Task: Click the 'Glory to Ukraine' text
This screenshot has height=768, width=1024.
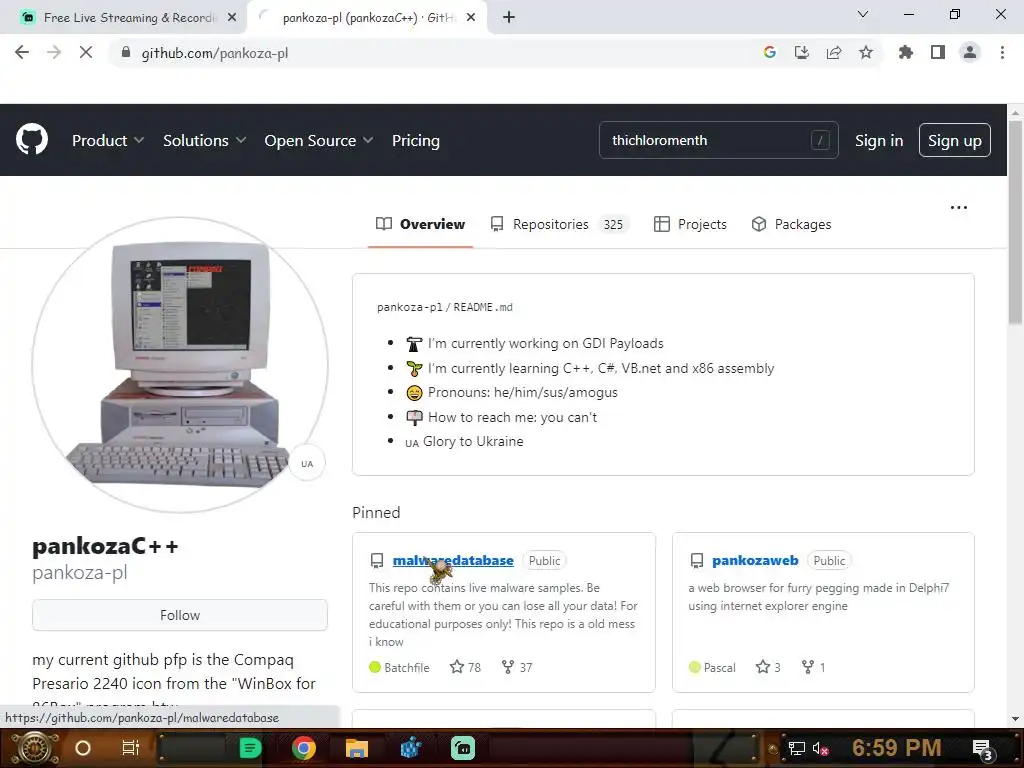Action: [473, 441]
